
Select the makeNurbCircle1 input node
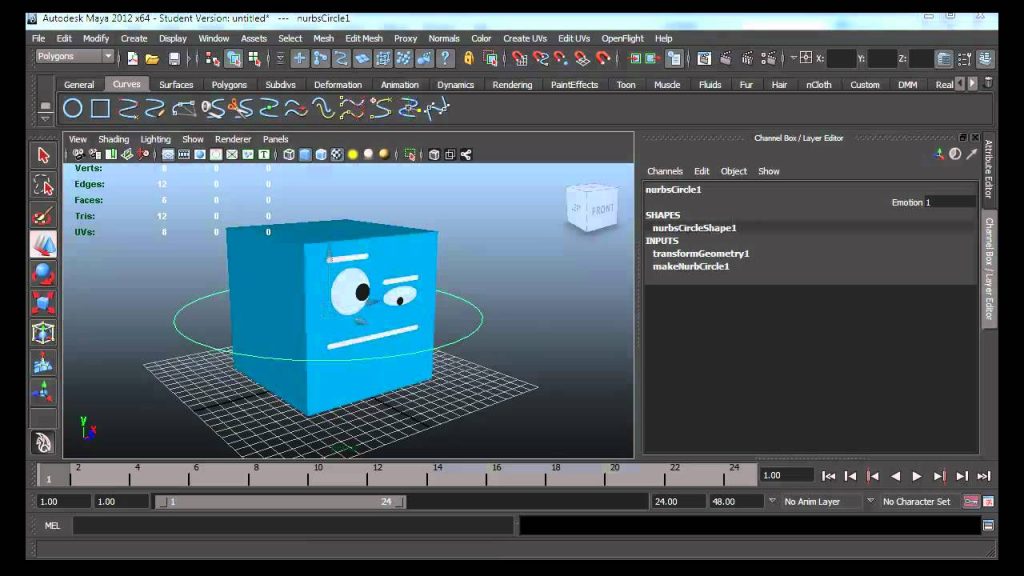coord(691,266)
